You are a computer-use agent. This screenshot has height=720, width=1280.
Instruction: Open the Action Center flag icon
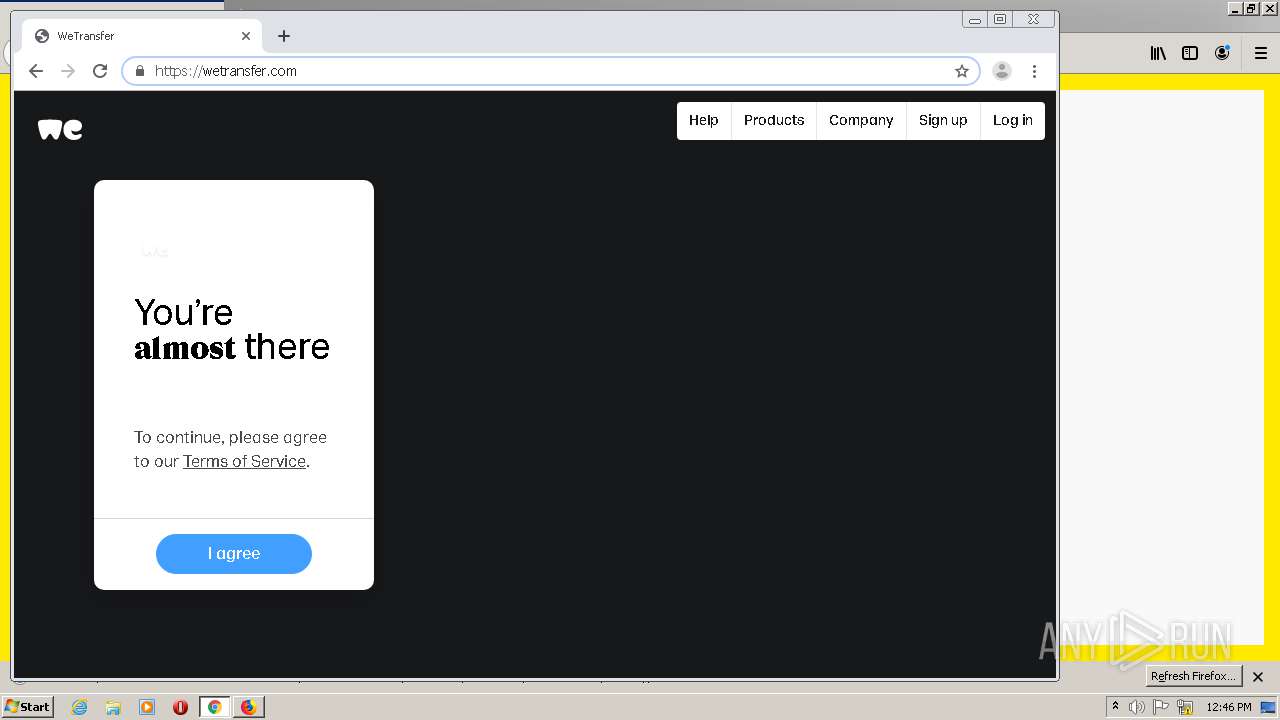point(1161,707)
